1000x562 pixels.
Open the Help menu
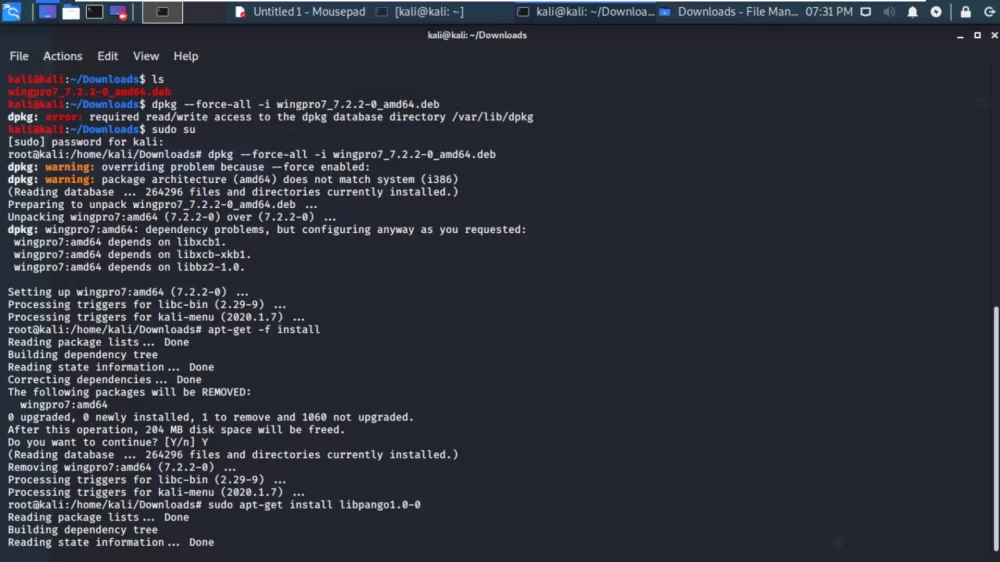point(186,56)
